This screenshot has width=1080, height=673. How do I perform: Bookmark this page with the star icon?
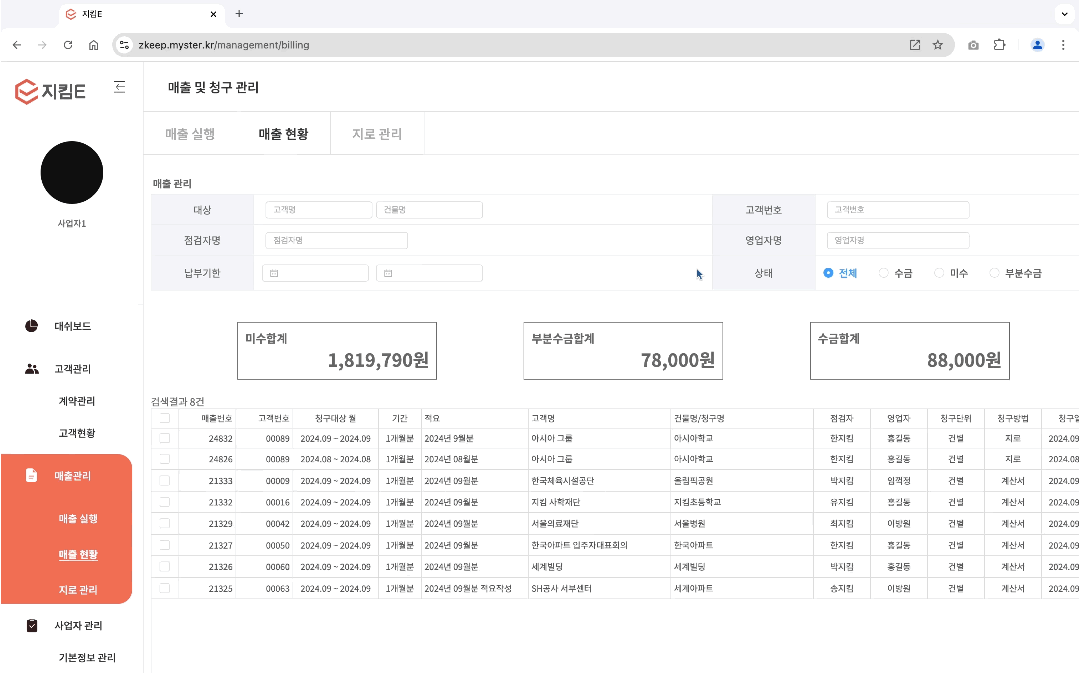coord(938,45)
